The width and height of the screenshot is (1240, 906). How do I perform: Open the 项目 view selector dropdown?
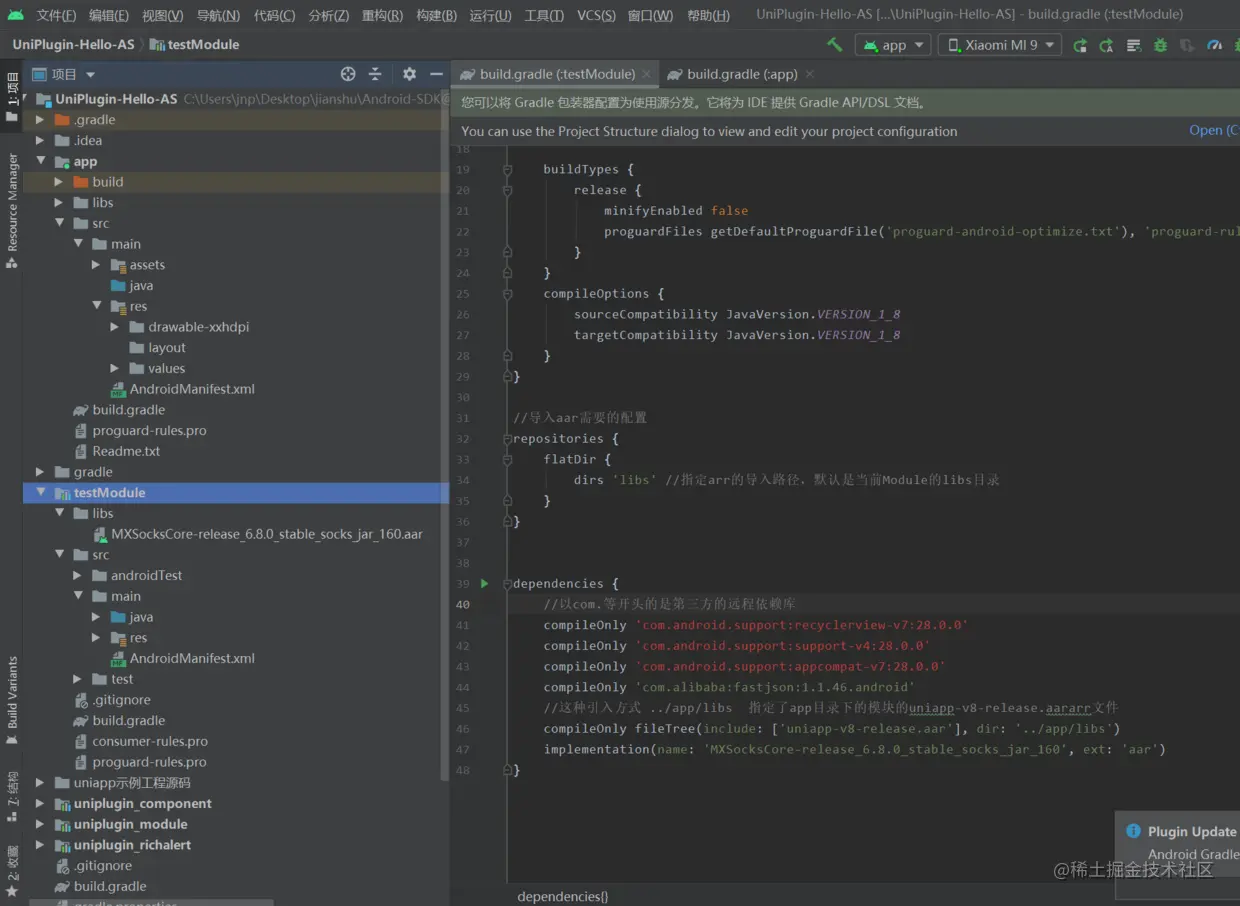63,74
